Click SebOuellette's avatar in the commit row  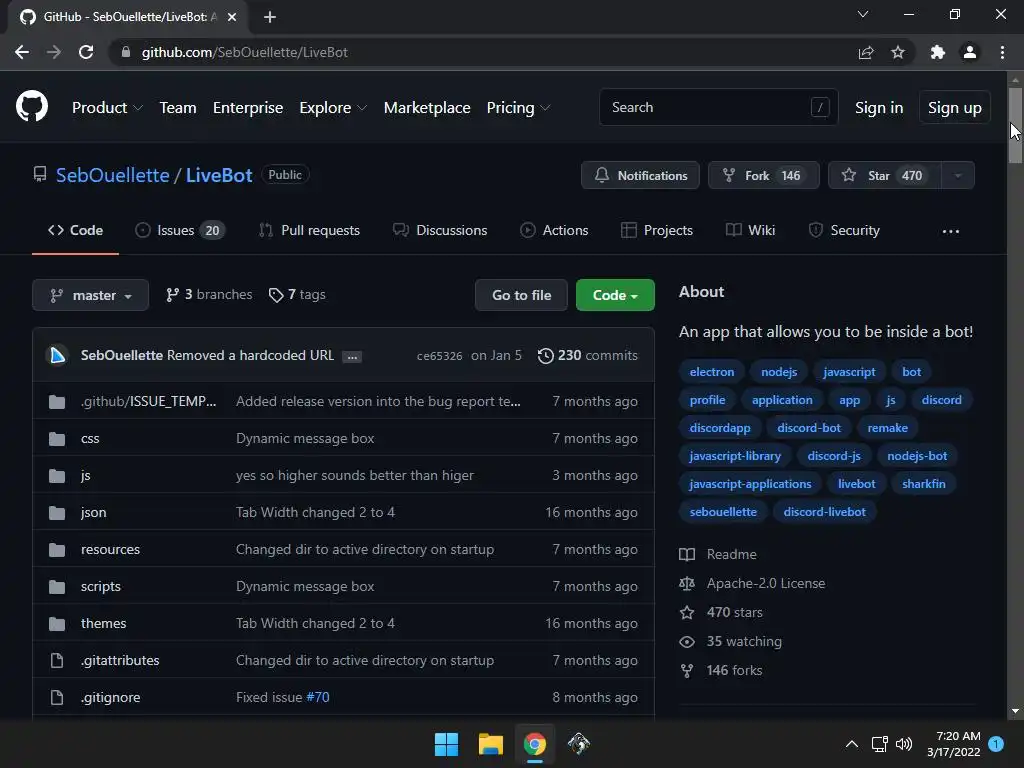click(57, 355)
